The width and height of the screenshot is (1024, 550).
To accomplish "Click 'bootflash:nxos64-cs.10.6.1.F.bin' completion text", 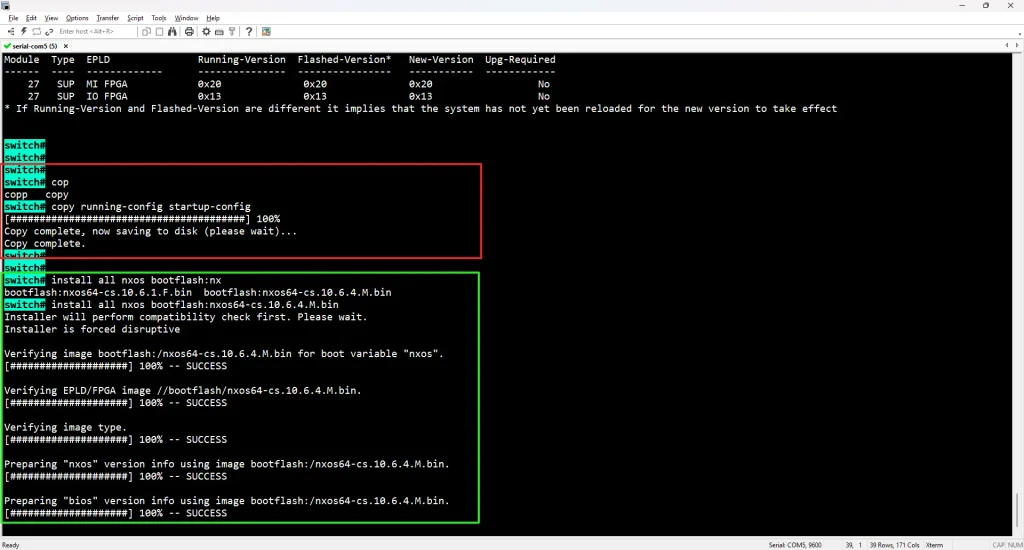I will (x=98, y=293).
